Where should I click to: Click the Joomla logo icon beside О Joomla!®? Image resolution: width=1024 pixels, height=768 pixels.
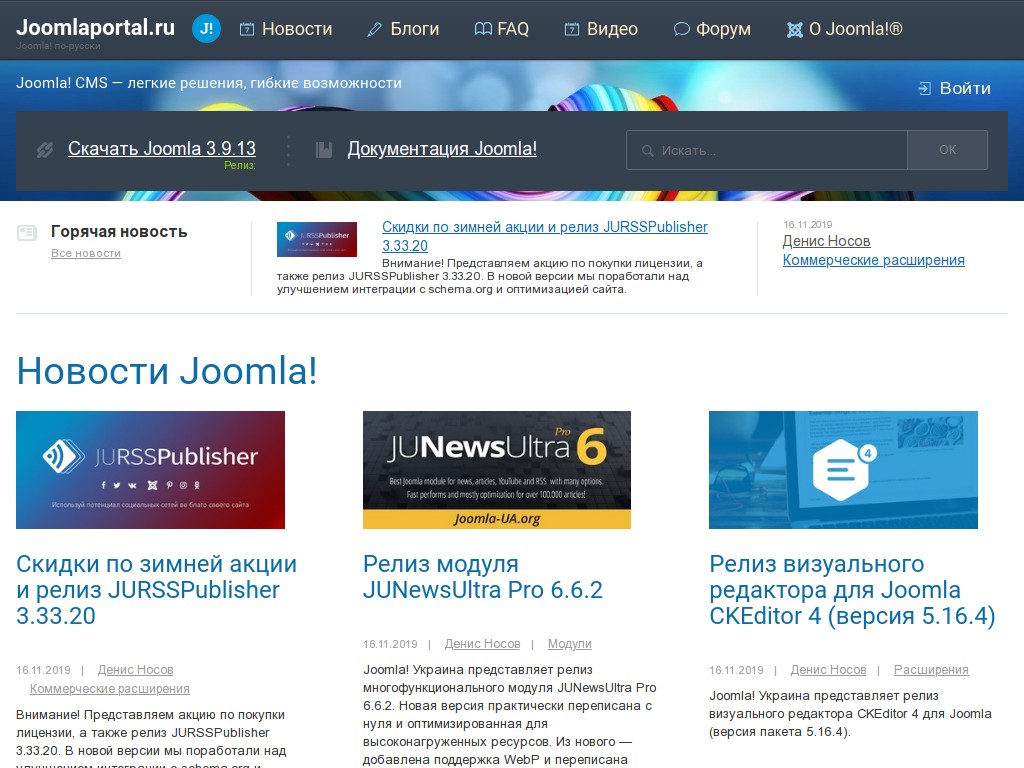click(794, 29)
